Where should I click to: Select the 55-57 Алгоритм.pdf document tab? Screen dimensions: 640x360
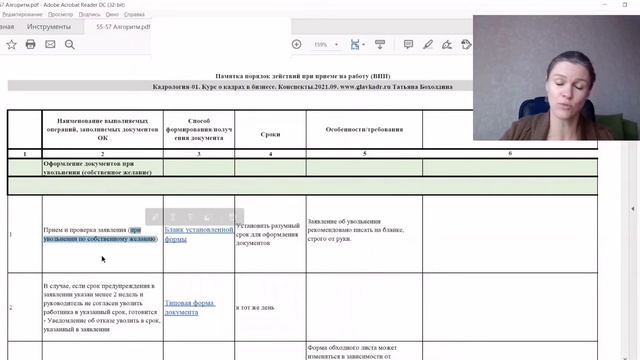click(x=123, y=27)
